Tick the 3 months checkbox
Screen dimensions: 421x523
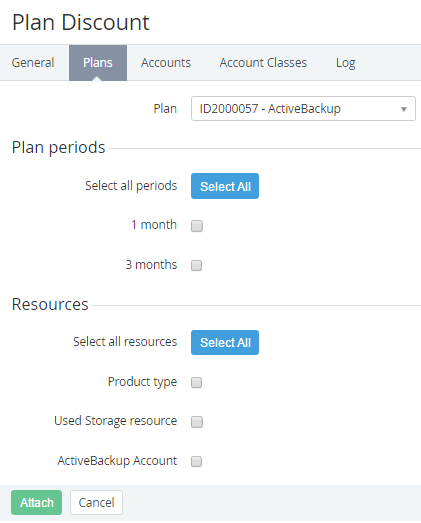coord(196,266)
